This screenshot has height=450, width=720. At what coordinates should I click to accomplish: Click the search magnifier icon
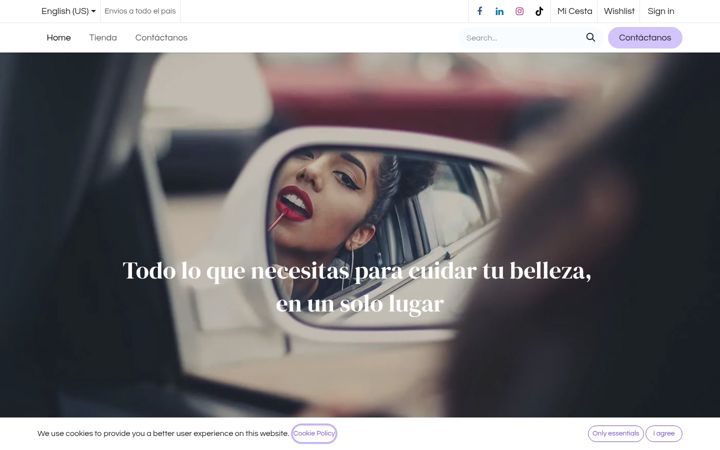pos(591,37)
